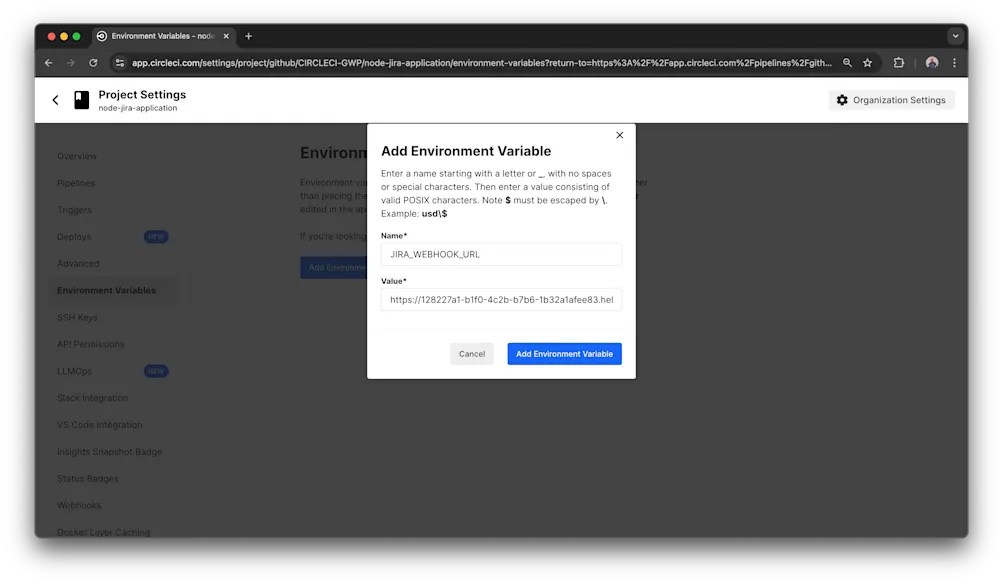Open the Chrome three-dot menu
1003x584 pixels.
click(953, 62)
